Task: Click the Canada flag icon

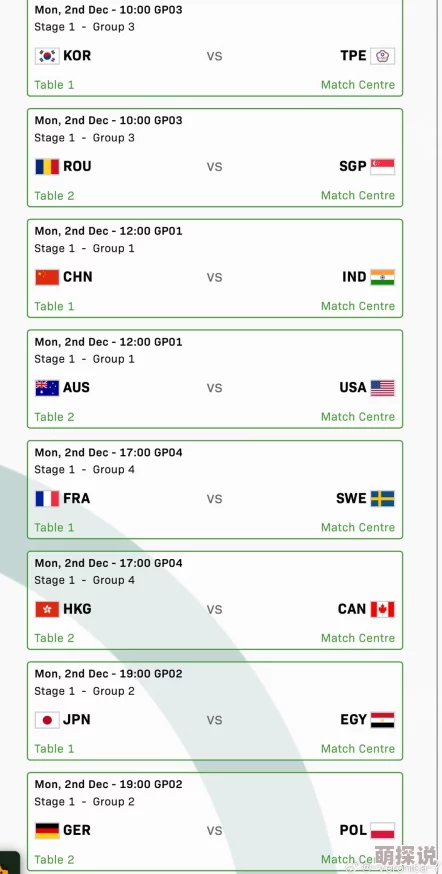Action: pos(382,609)
